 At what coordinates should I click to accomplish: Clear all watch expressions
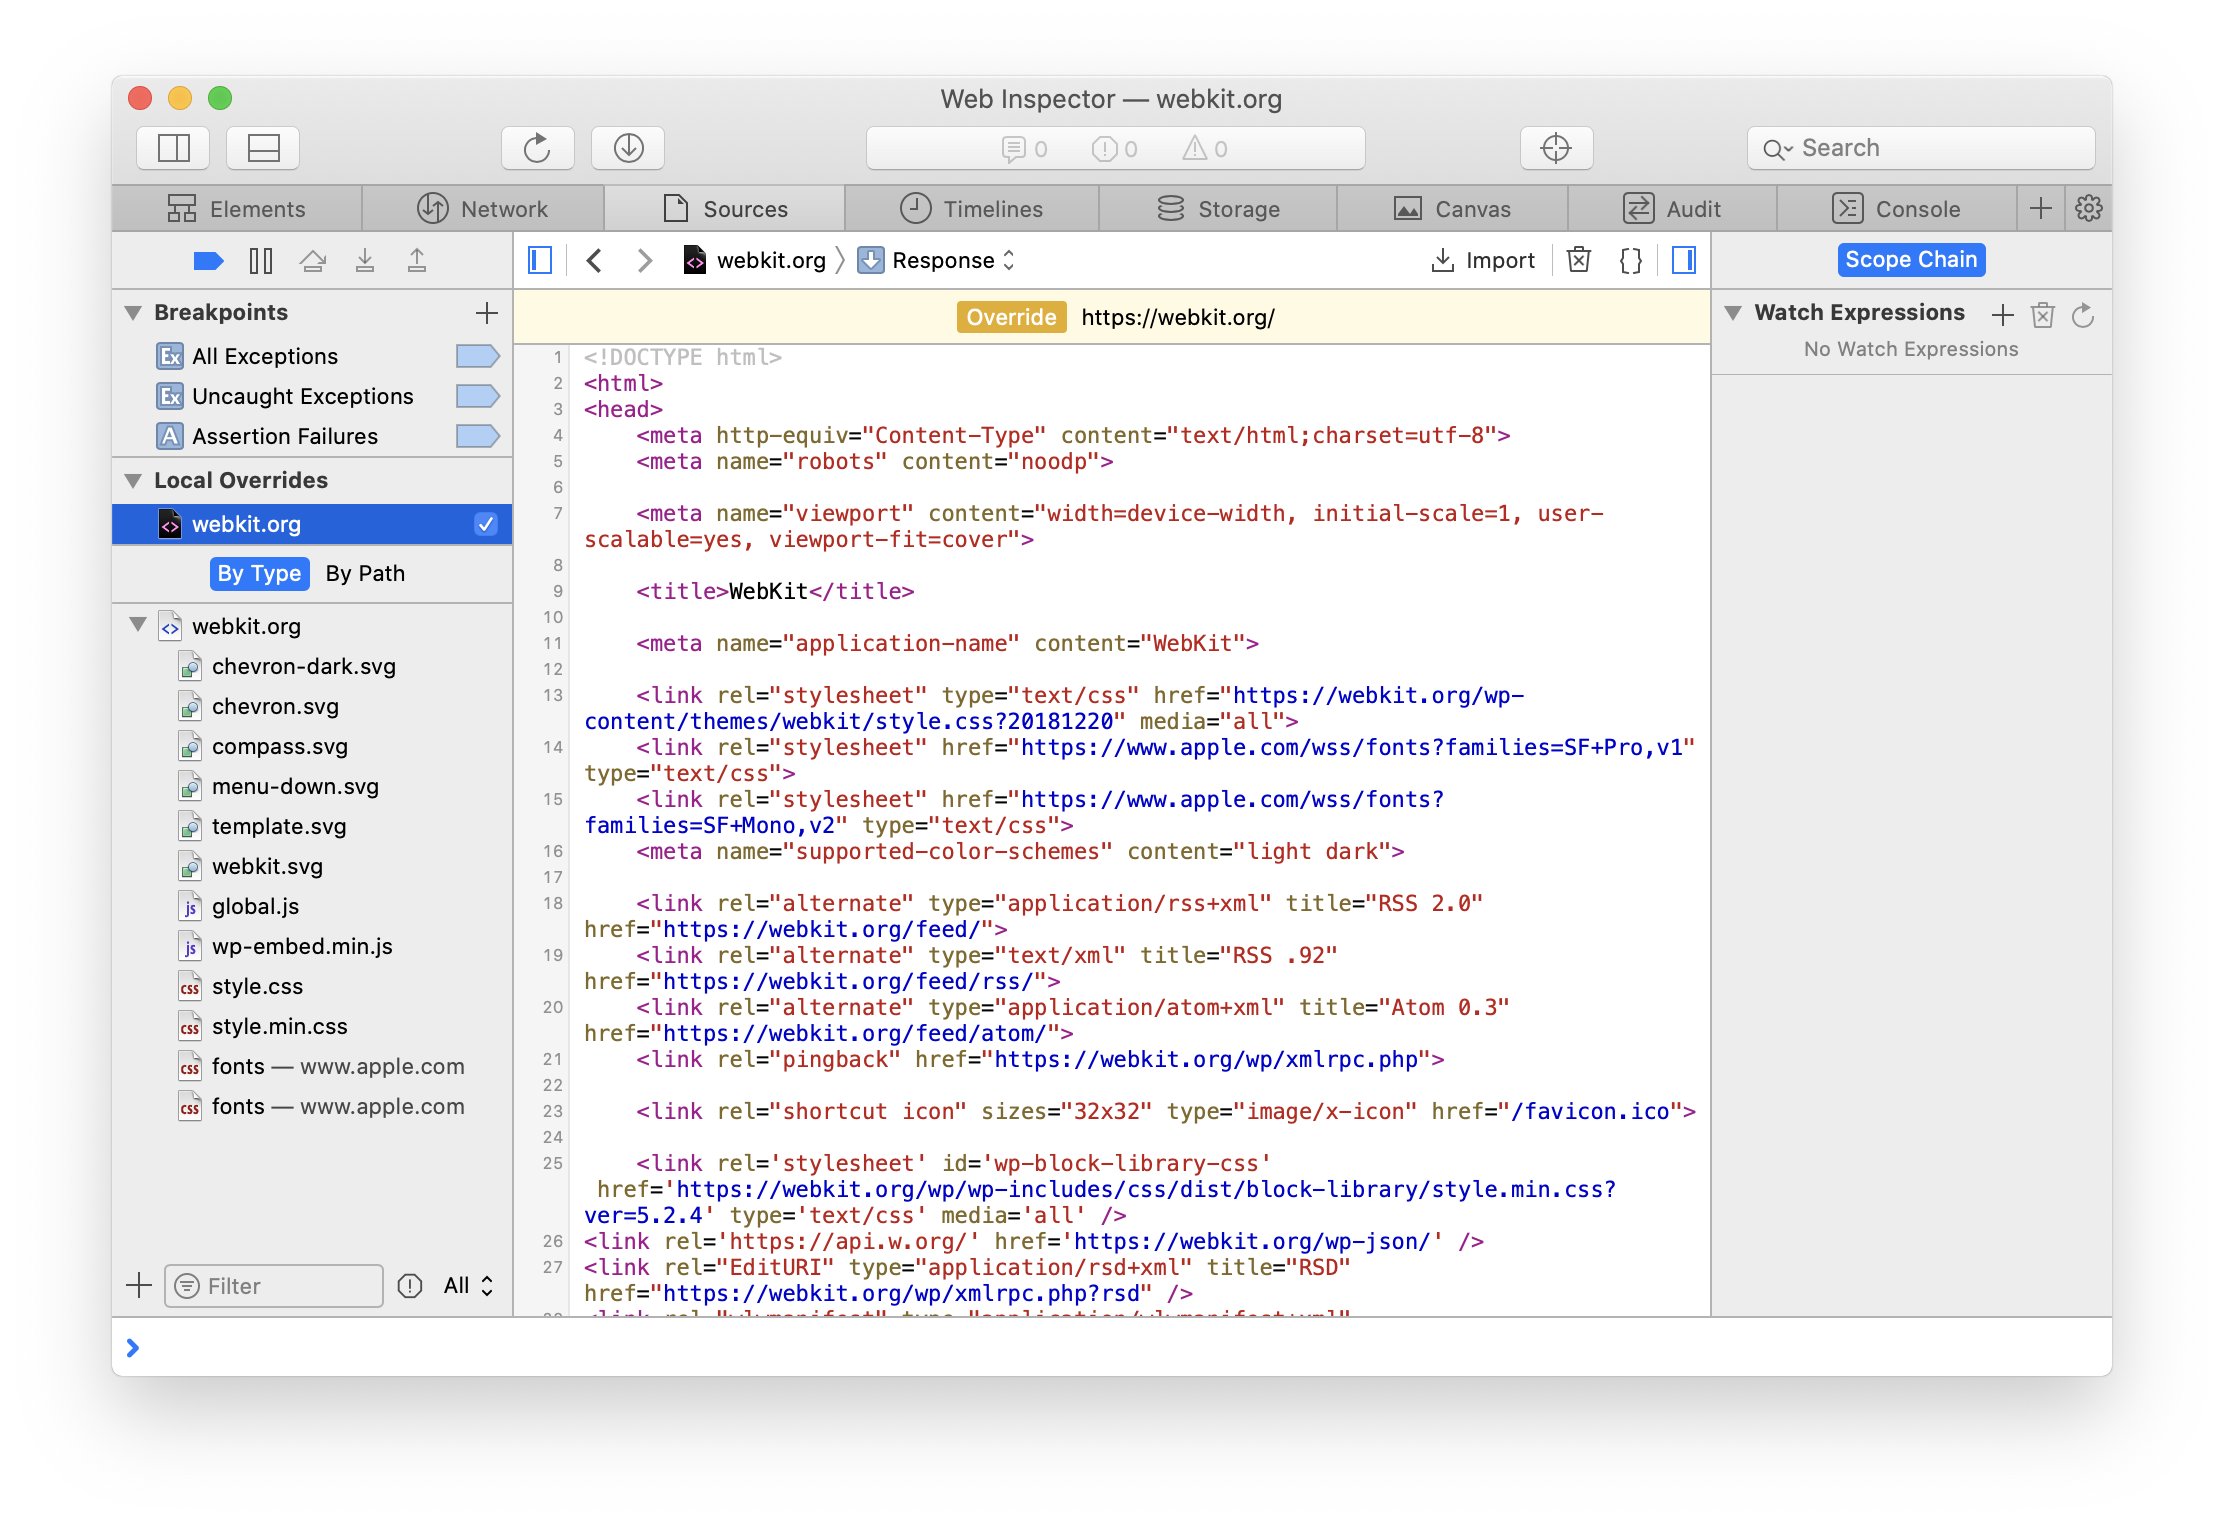pos(2043,316)
